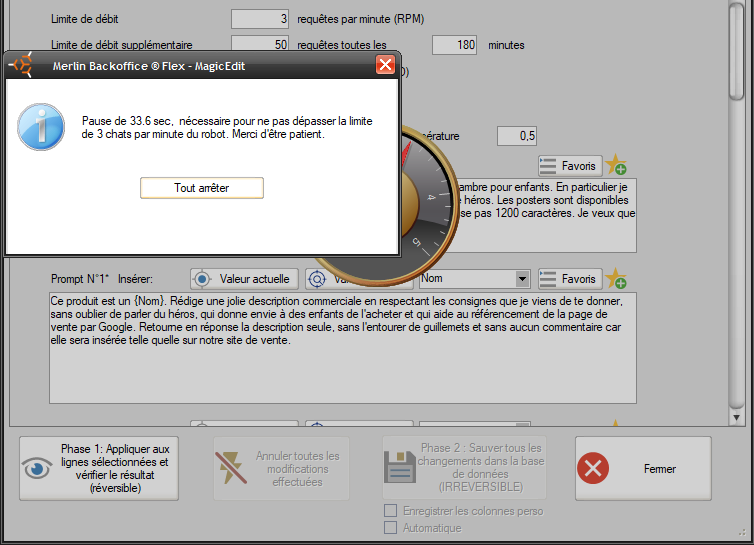Viewport: 754px width, 545px height.
Task: Edit the 180 minutes field
Action: 454,45
